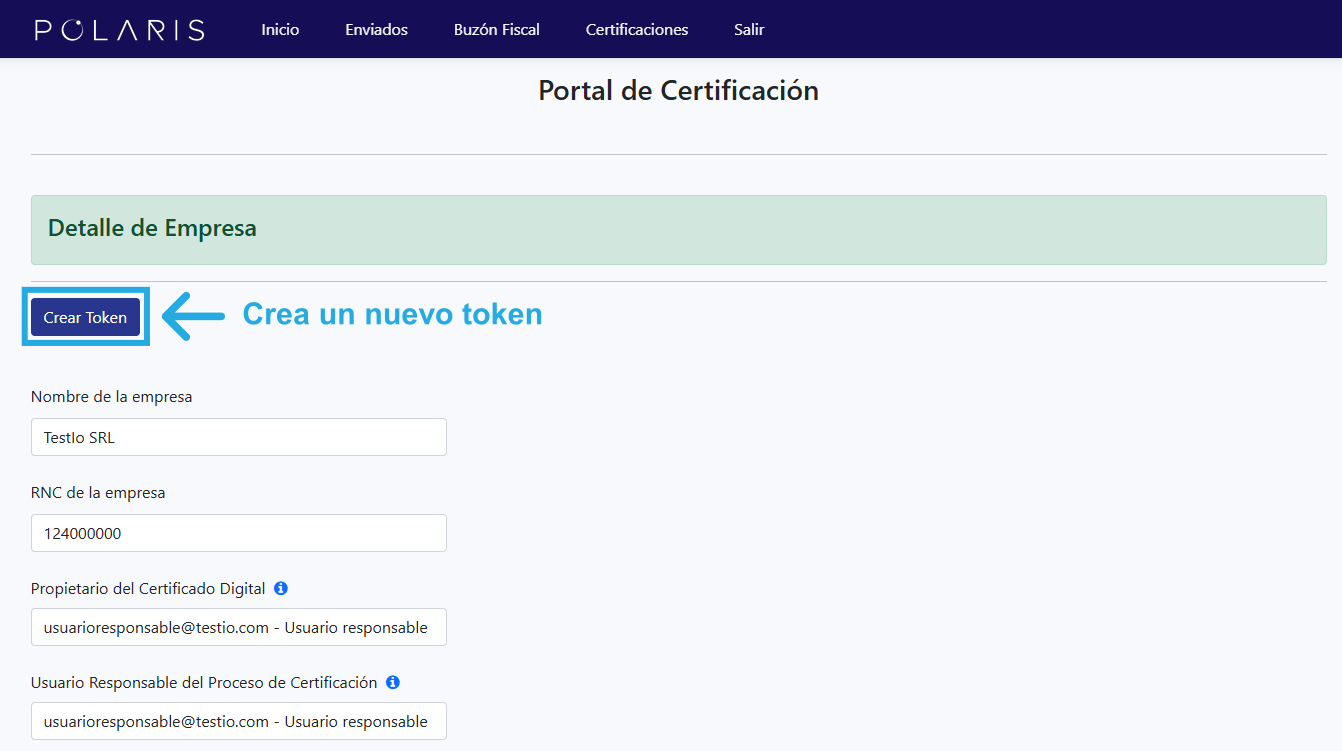The width and height of the screenshot is (1342, 751).
Task: Log out using the Salir link
Action: pos(749,30)
